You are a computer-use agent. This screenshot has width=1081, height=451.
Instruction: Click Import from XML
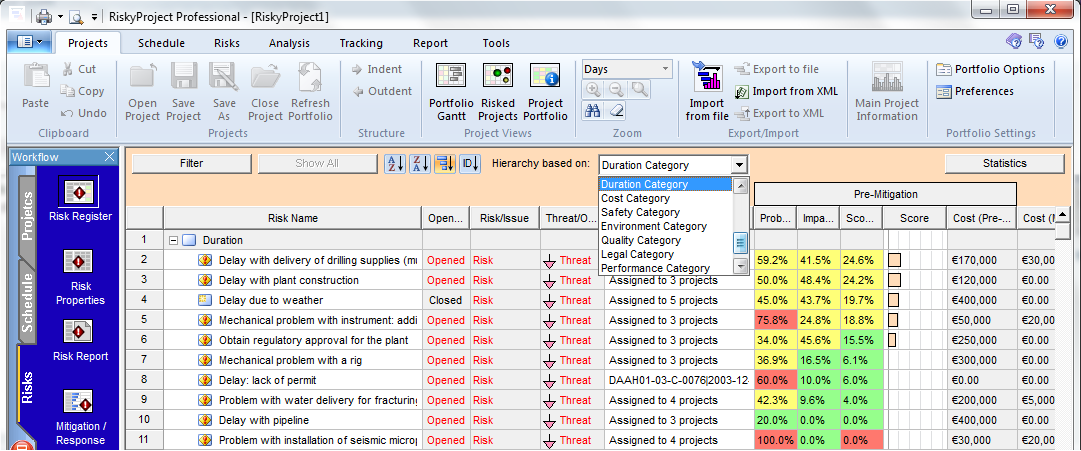787,91
